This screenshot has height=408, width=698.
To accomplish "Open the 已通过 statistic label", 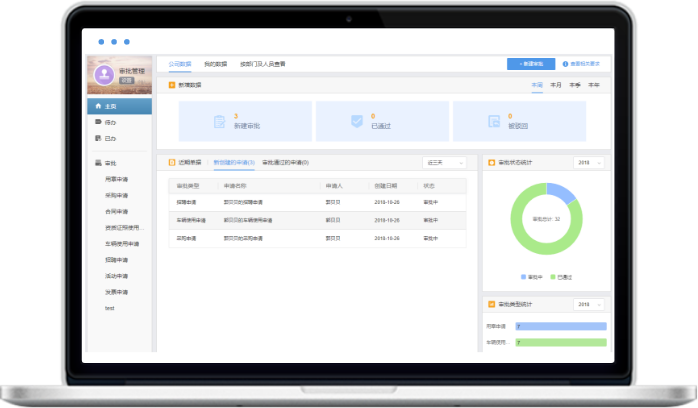I will pyautogui.click(x=381, y=126).
